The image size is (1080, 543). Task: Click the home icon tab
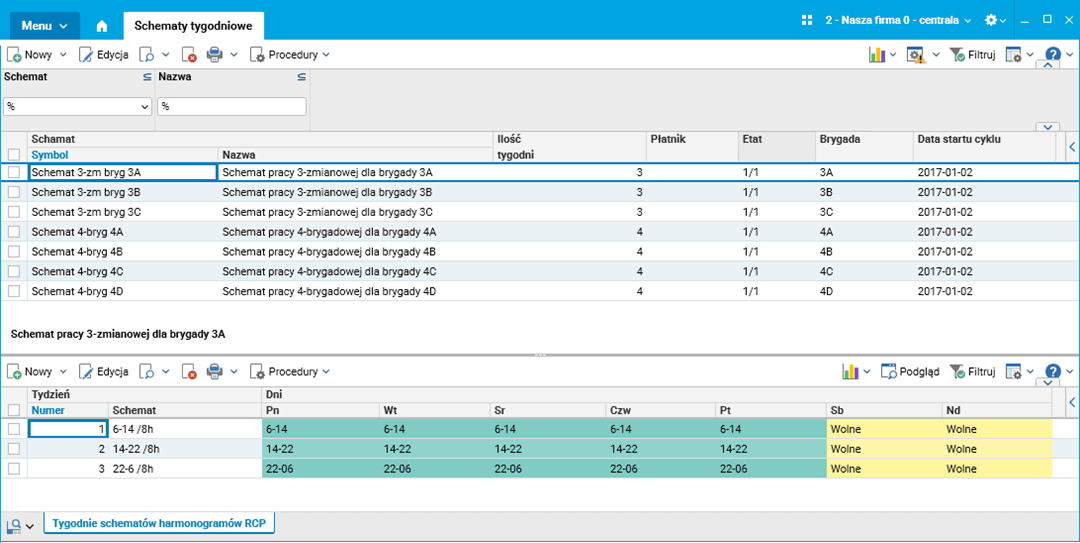tap(101, 26)
